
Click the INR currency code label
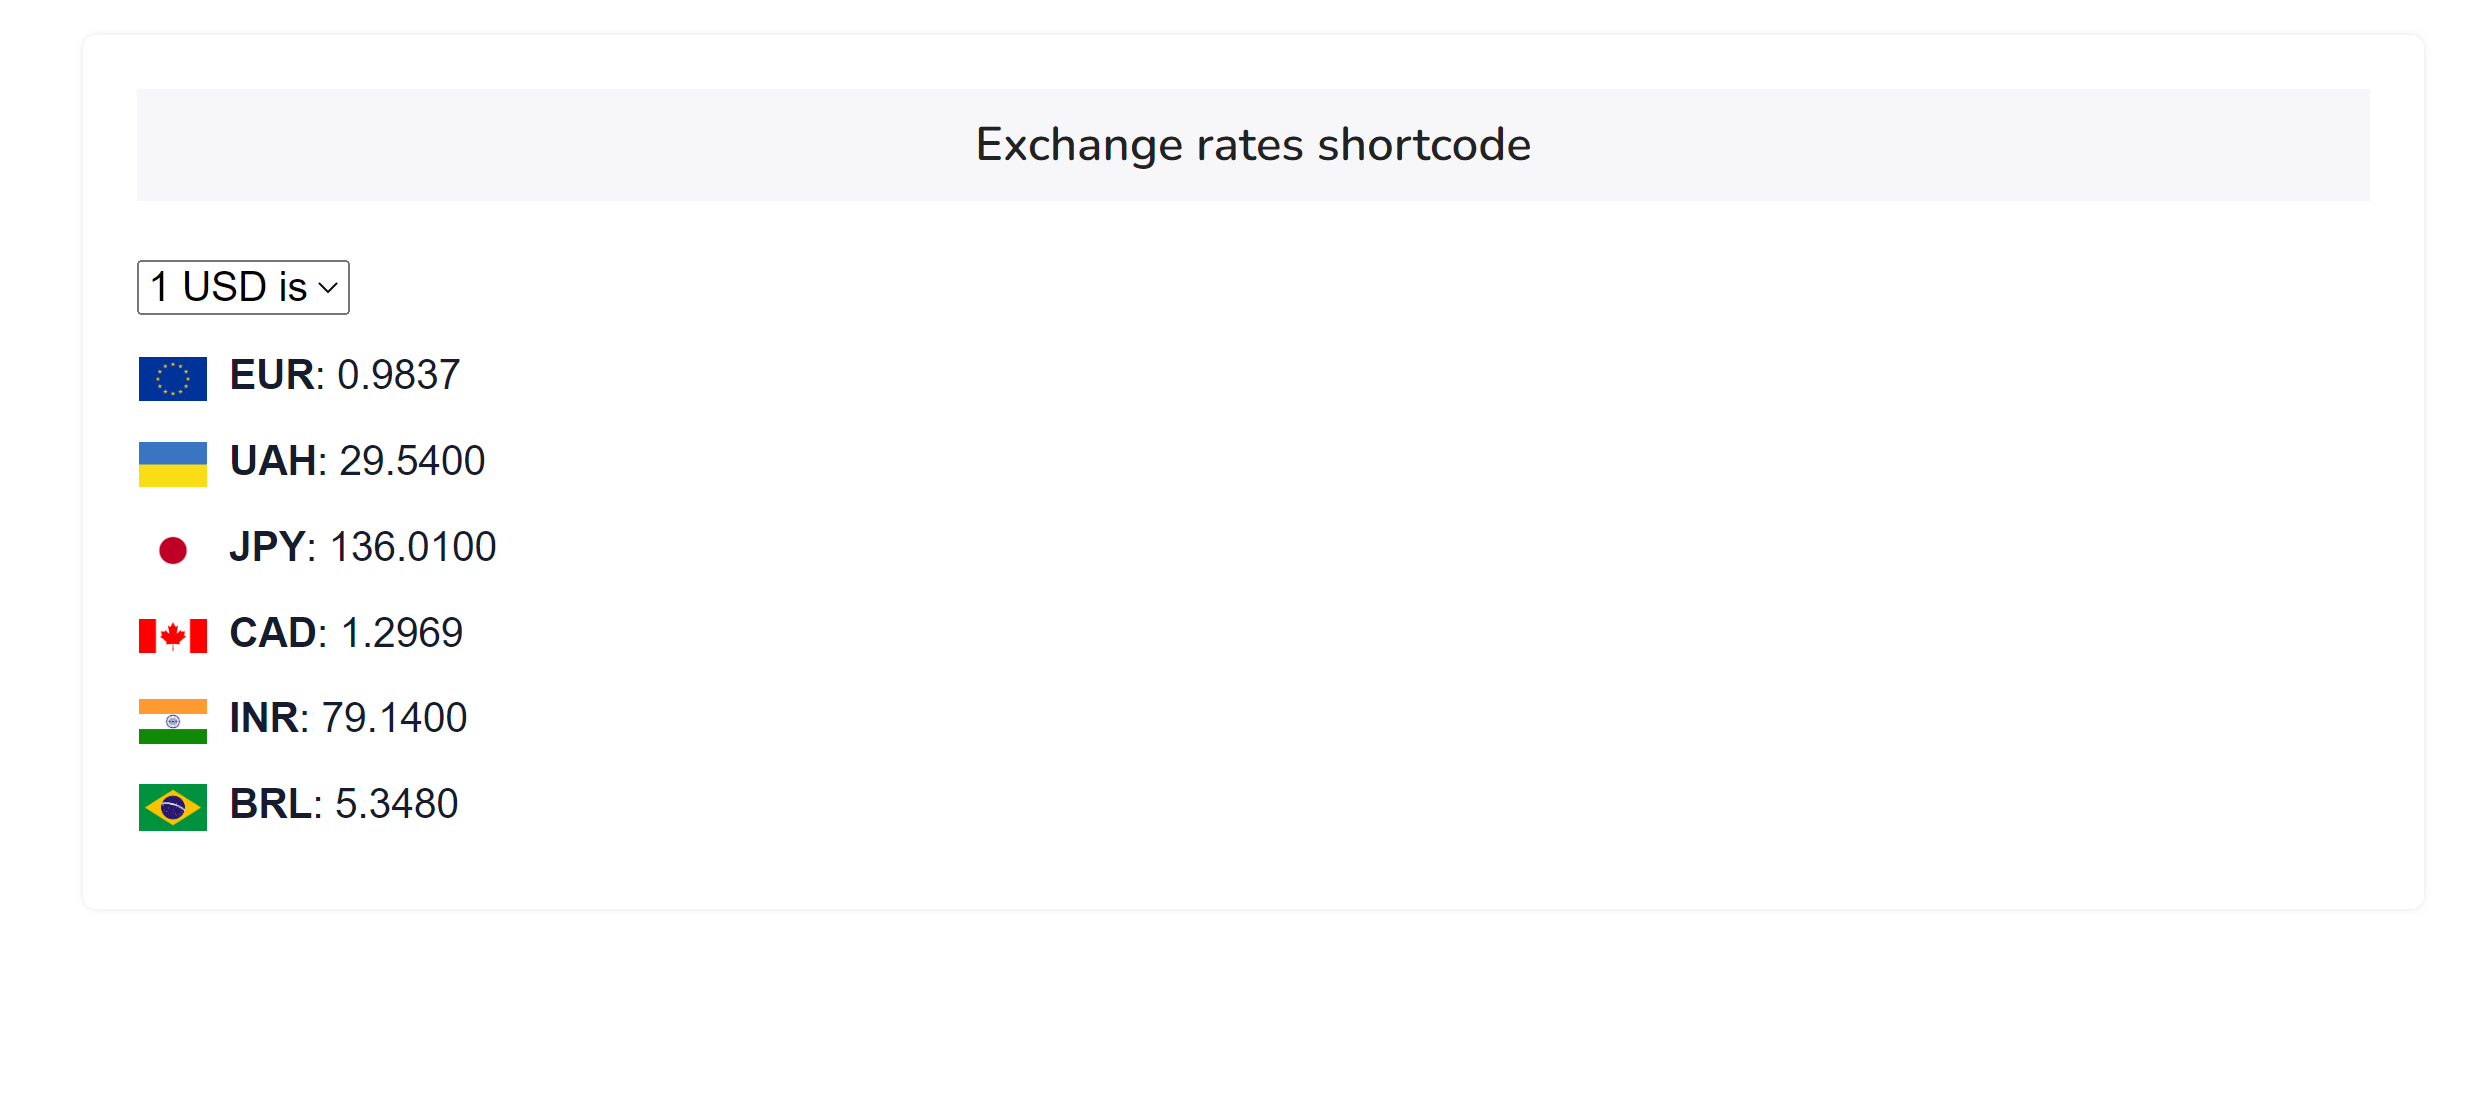264,718
